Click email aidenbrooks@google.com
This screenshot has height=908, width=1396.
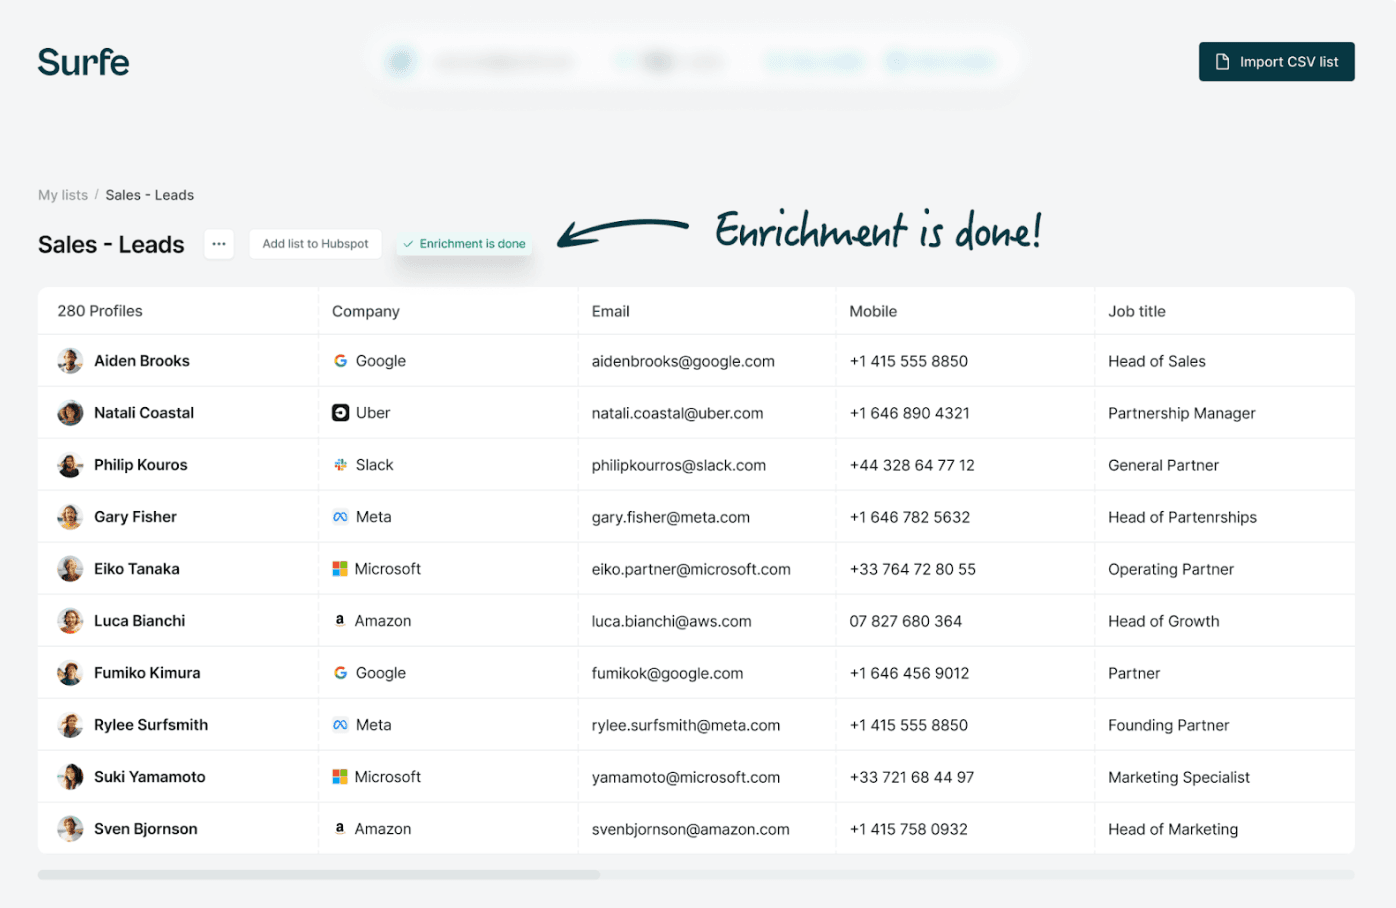[683, 361]
